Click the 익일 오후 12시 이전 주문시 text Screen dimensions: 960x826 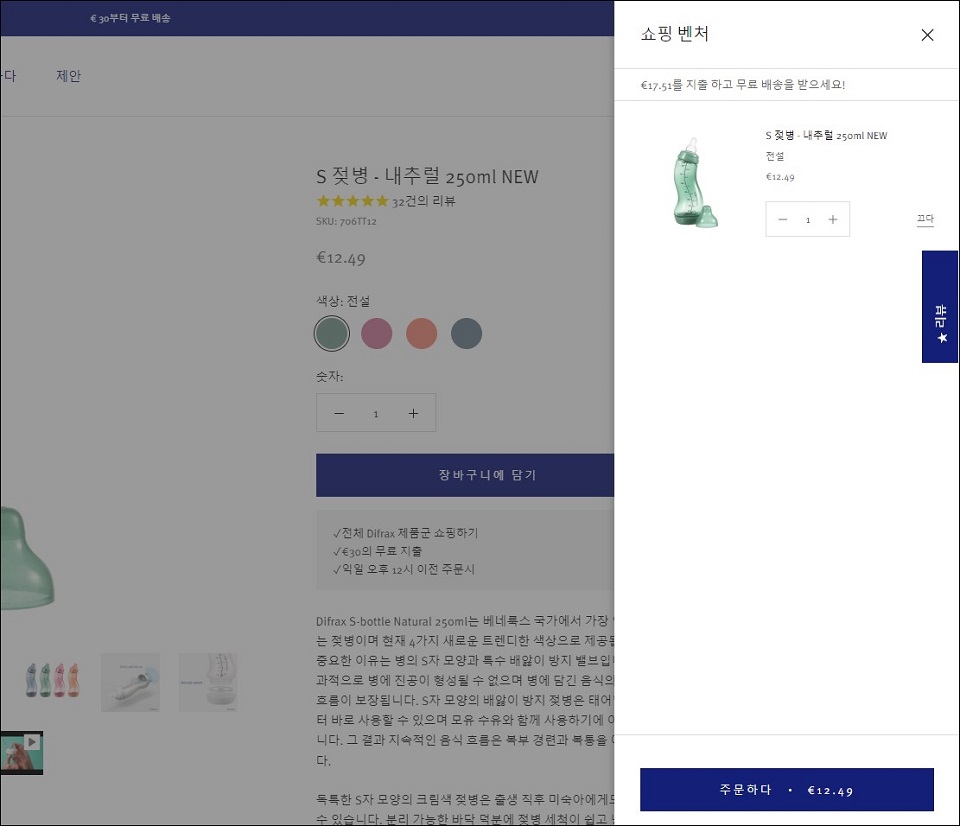coord(408,569)
